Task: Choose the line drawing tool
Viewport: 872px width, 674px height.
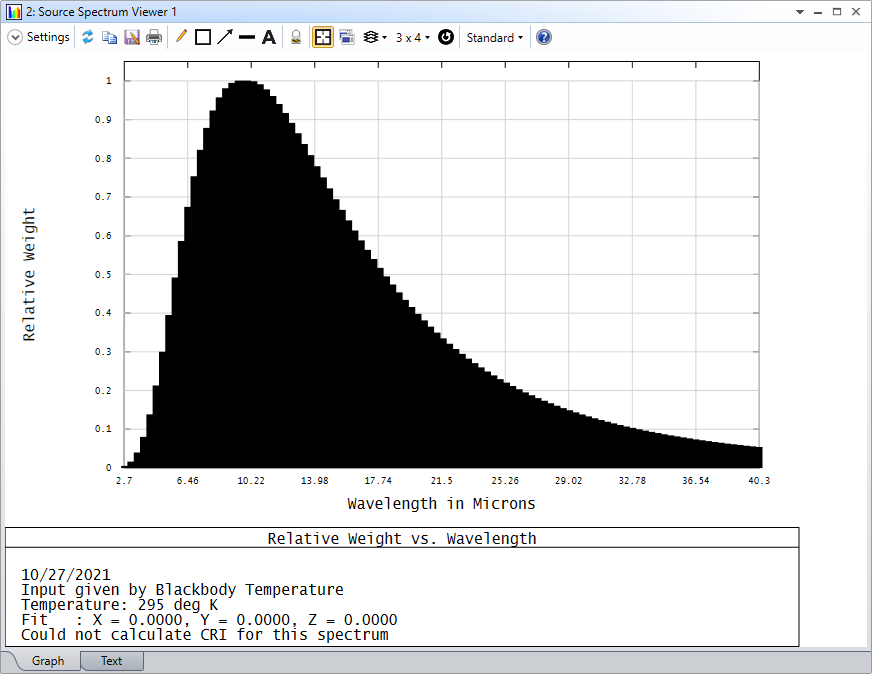Action: point(247,37)
